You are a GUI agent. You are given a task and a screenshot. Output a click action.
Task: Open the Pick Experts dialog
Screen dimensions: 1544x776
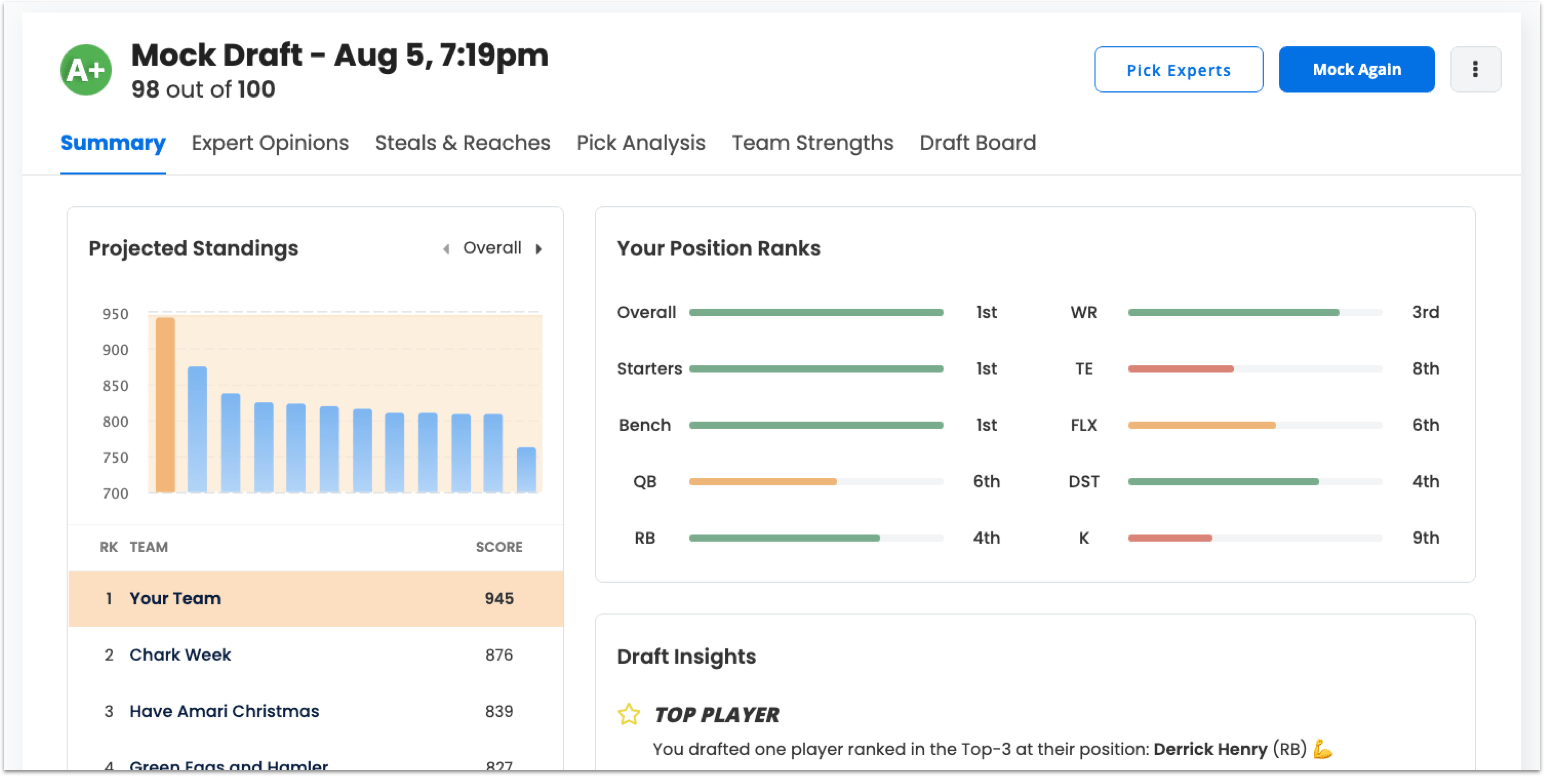click(1179, 69)
